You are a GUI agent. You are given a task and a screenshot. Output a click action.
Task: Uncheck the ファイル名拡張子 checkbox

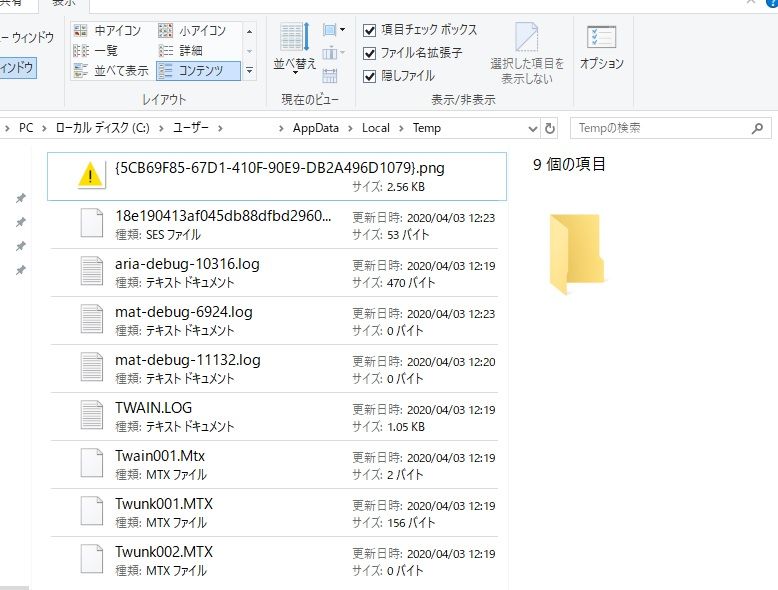(x=370, y=53)
